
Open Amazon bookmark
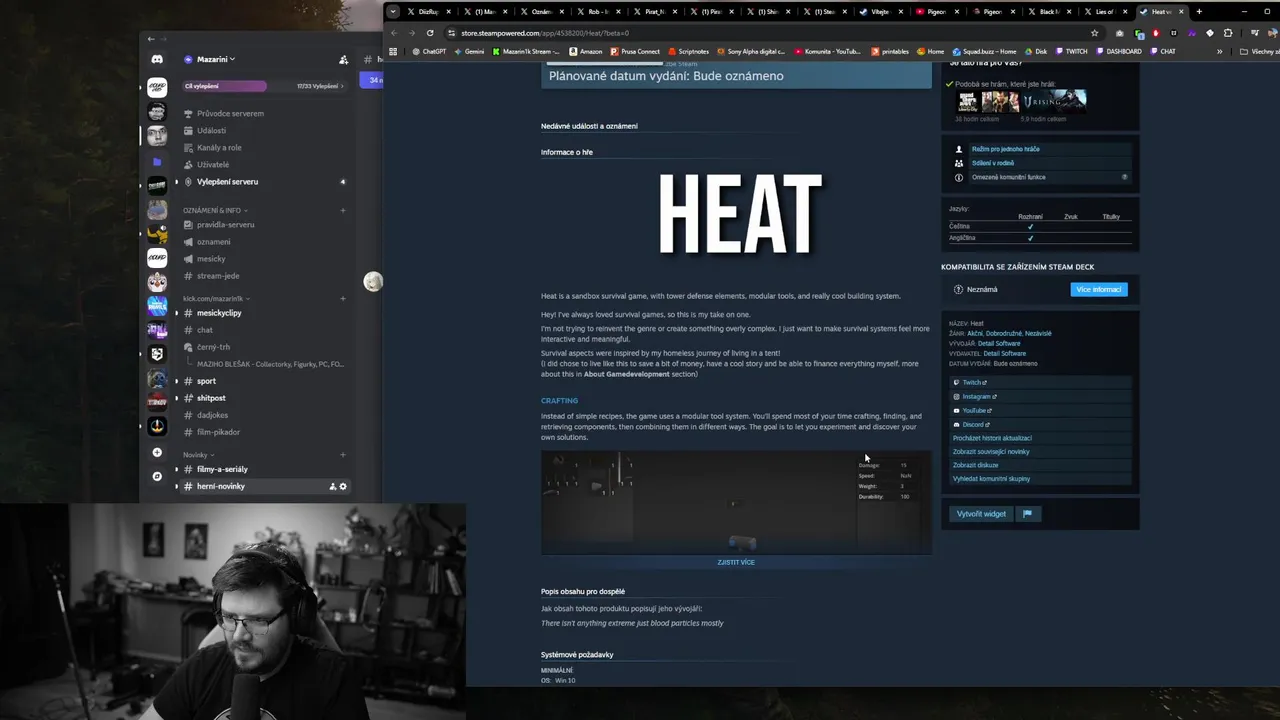(586, 51)
